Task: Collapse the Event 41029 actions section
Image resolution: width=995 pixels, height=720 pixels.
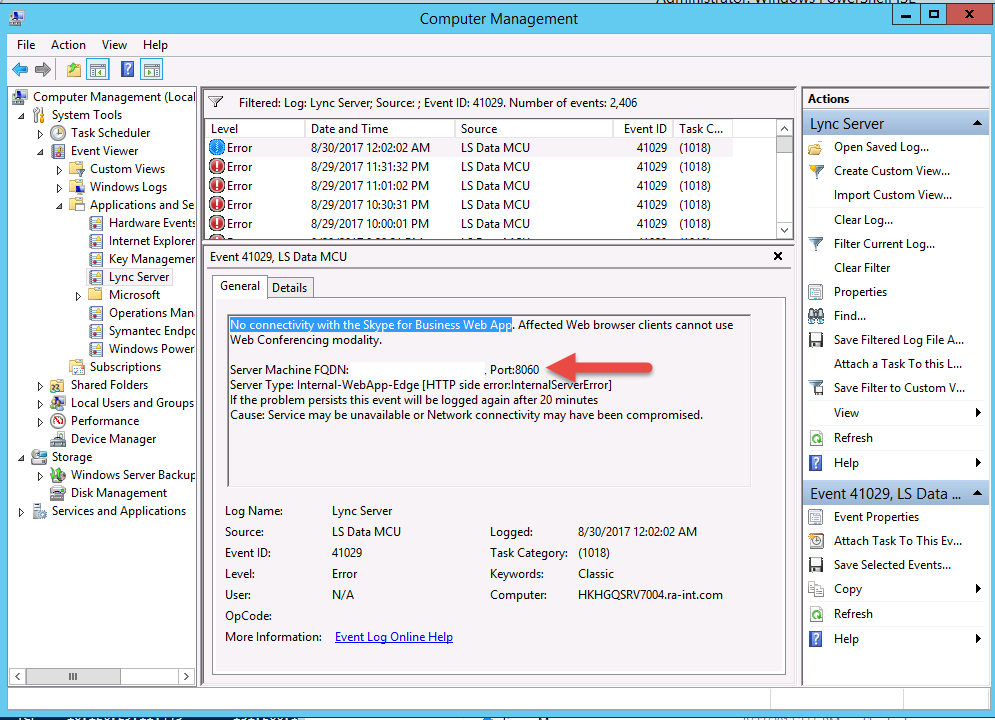Action: 977,493
